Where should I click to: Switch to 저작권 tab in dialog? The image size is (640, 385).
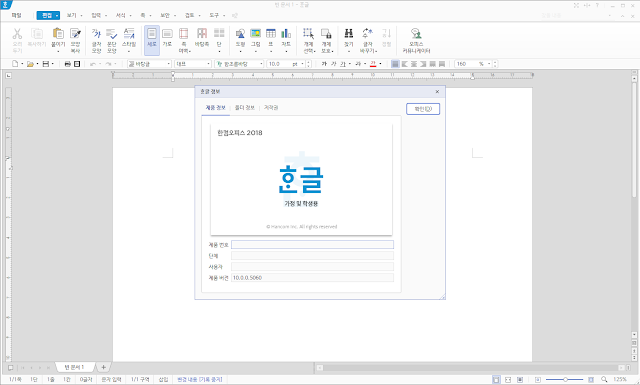[x=271, y=107]
